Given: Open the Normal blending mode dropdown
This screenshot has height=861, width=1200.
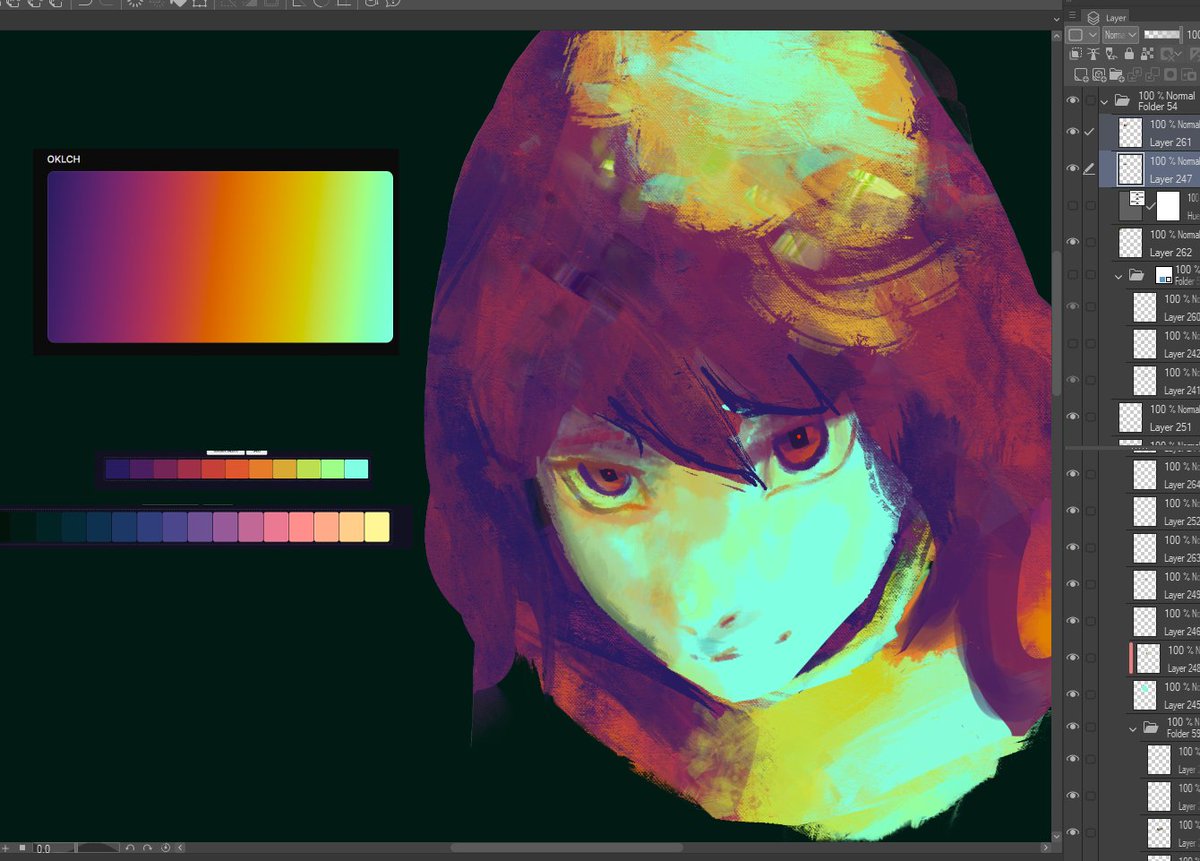Looking at the screenshot, I should (1120, 34).
